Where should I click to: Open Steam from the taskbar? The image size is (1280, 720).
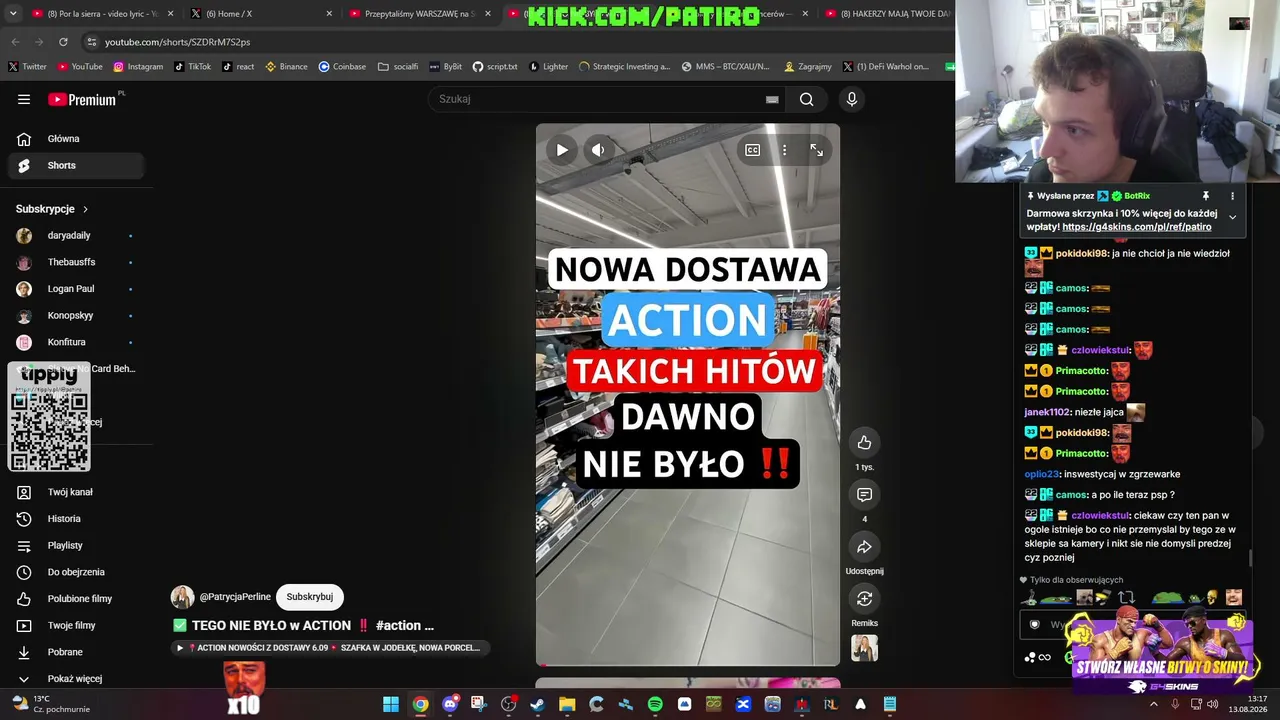tap(538, 704)
